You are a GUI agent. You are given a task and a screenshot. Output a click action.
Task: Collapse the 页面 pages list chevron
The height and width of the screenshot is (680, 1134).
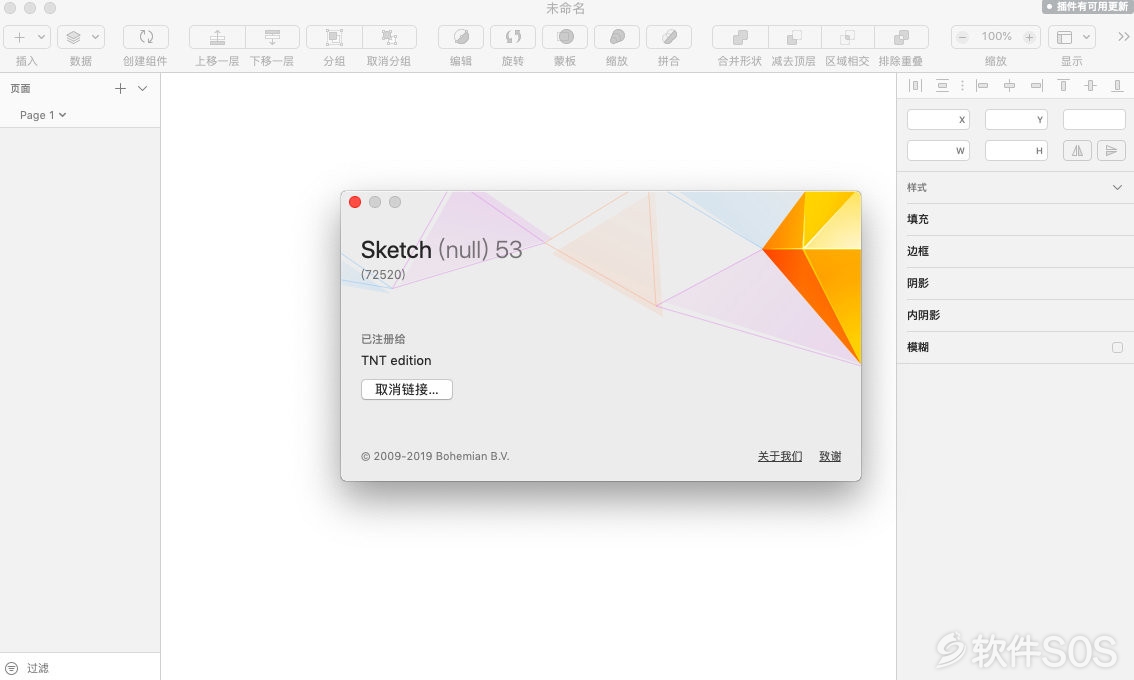pos(142,88)
